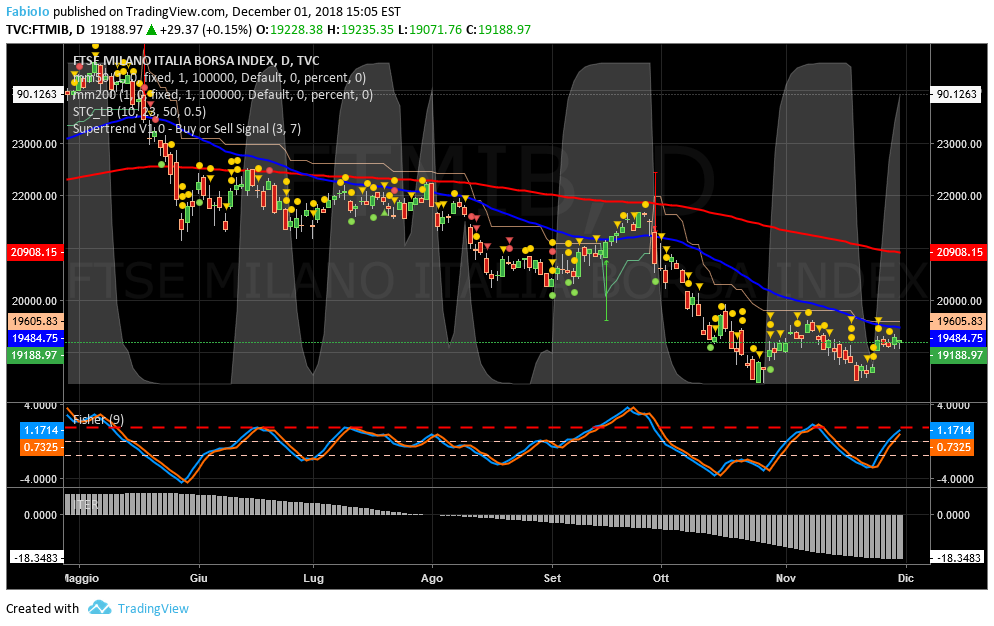The height and width of the screenshot is (626, 994).
Task: Open the TradingView link at bottom
Action: pyautogui.click(x=153, y=608)
